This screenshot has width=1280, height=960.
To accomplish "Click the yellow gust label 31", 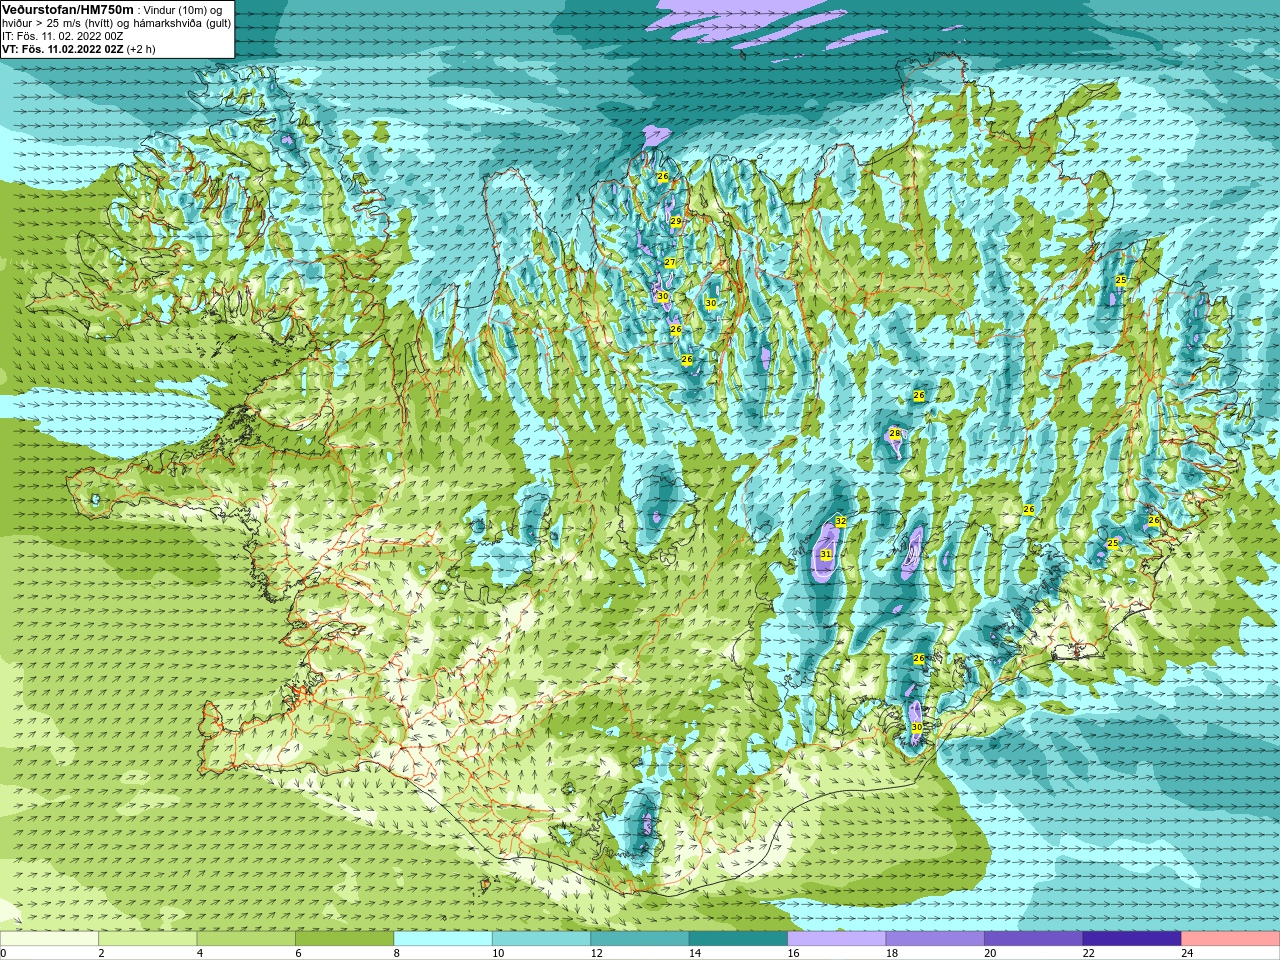I will coord(826,554).
